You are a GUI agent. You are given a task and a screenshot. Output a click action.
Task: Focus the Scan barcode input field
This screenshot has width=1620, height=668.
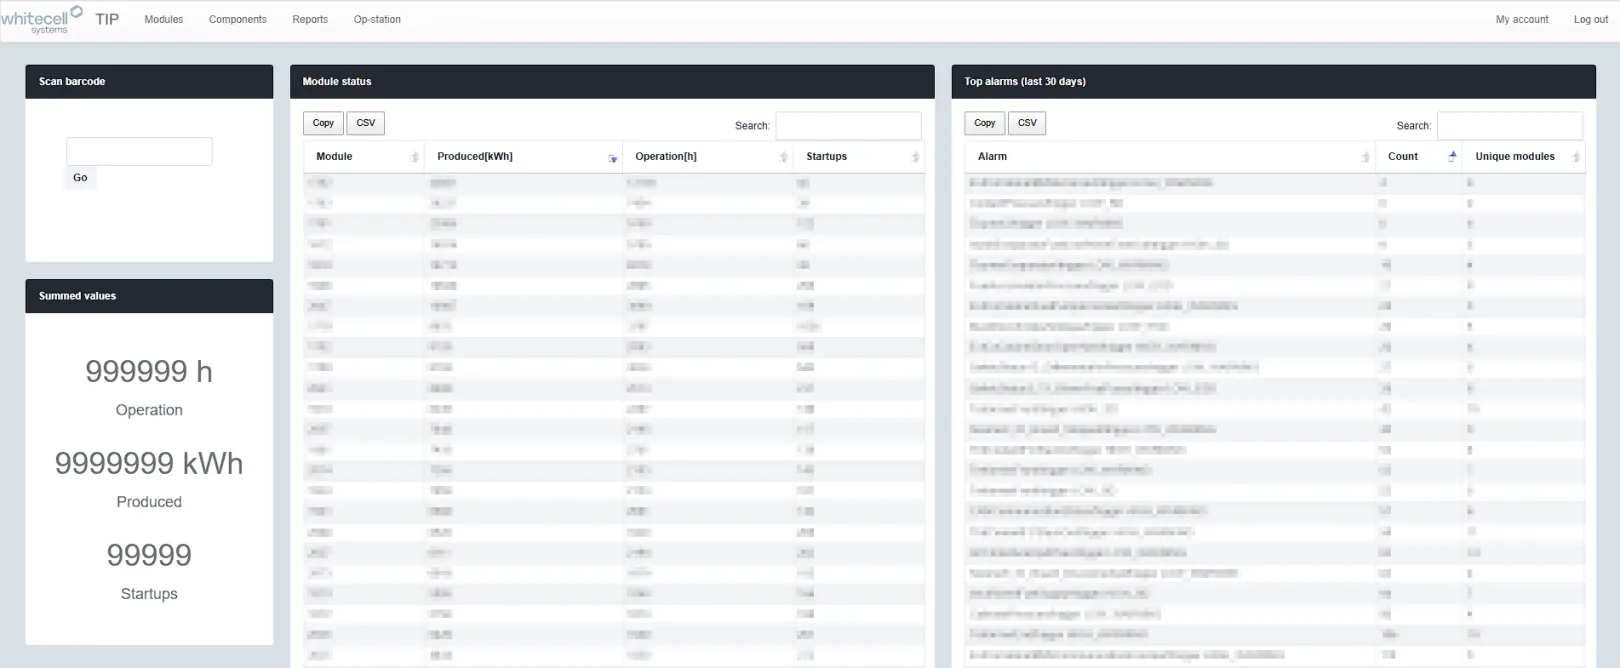[139, 151]
